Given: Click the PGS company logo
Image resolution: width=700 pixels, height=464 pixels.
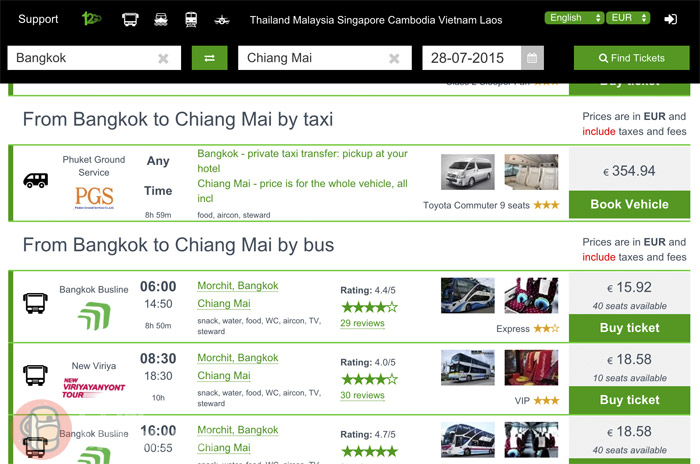Looking at the screenshot, I should point(94,197).
